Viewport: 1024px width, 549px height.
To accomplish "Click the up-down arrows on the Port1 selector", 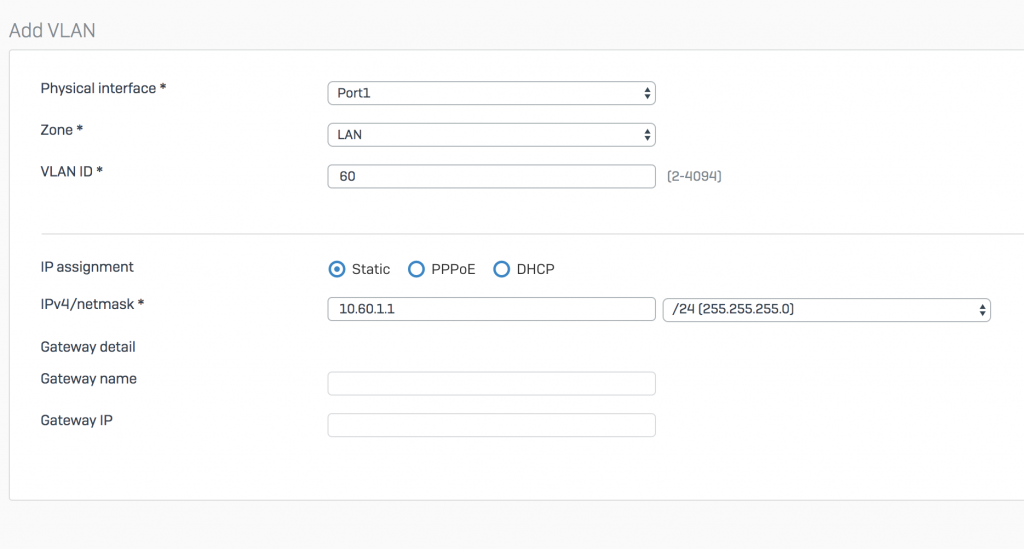I will click(x=647, y=93).
